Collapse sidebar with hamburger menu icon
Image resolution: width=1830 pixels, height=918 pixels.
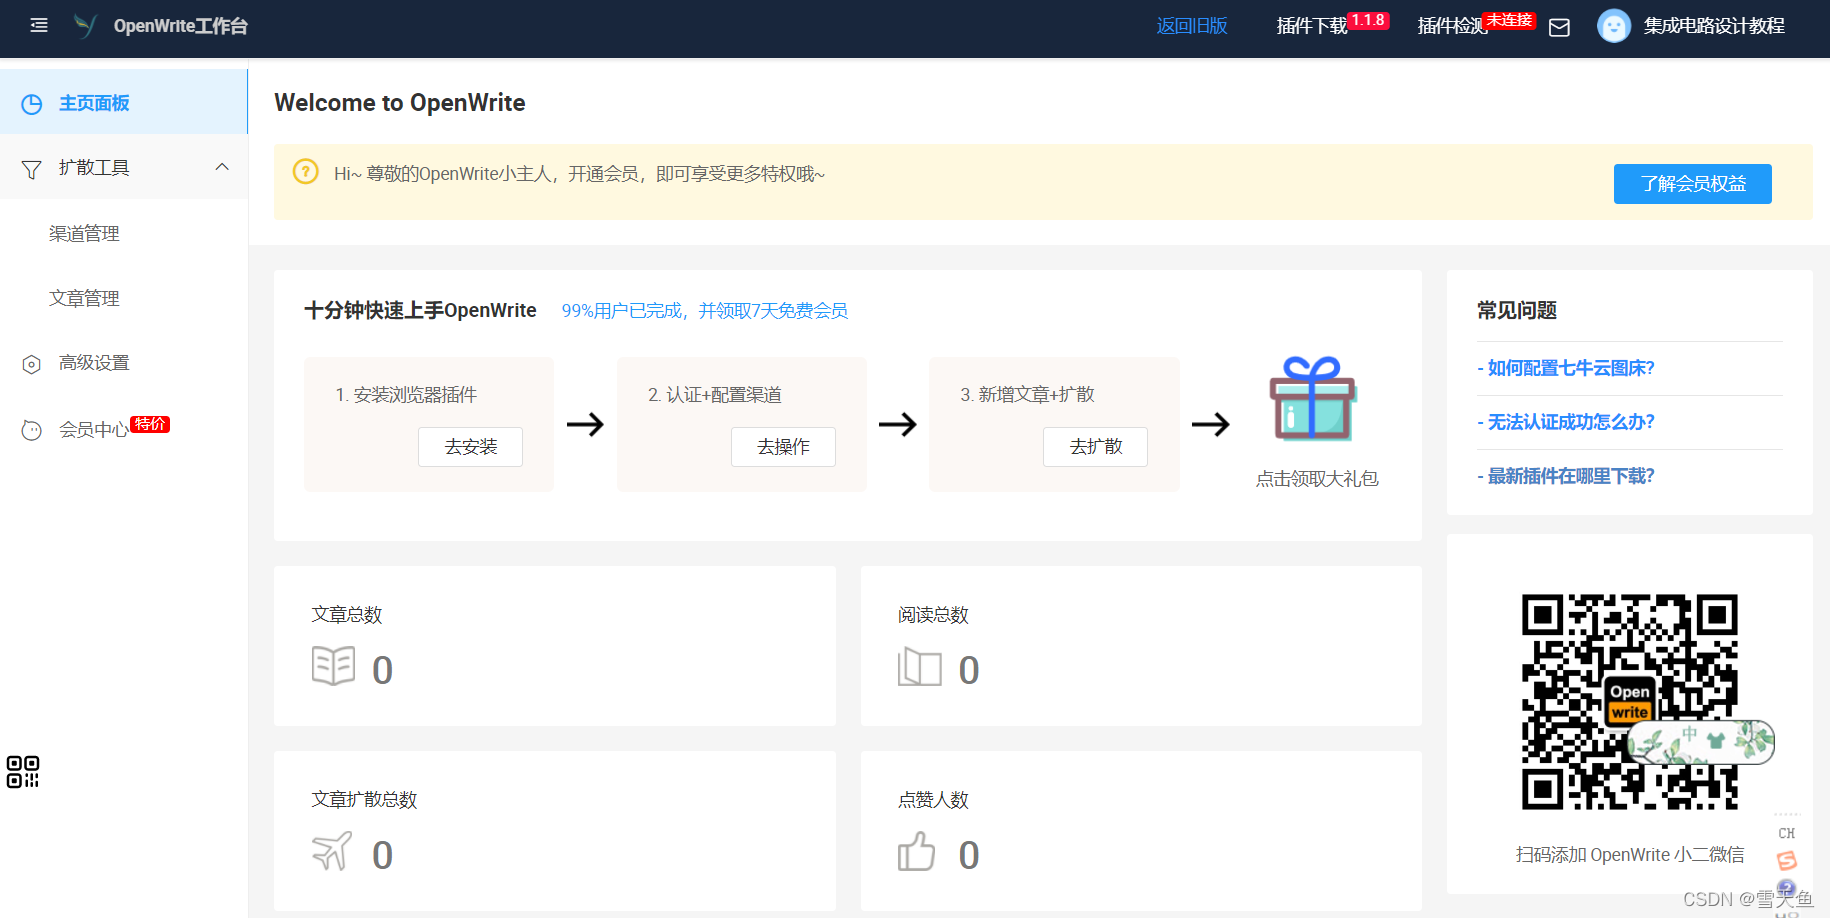tap(39, 26)
